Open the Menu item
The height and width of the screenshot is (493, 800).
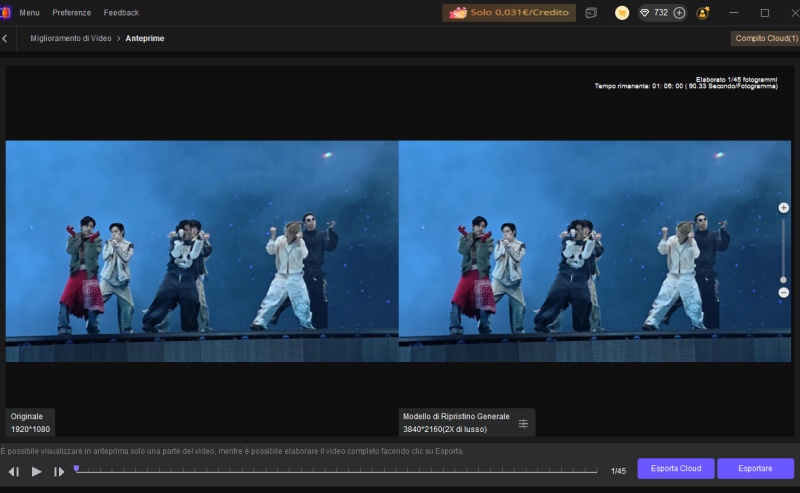click(x=30, y=13)
